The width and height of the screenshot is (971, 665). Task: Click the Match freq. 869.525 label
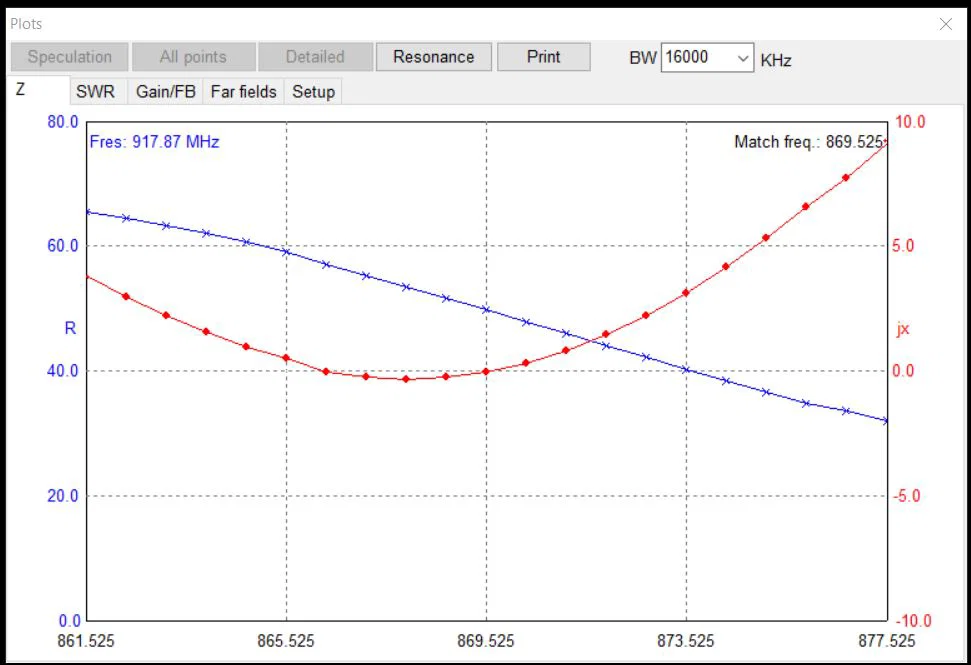(x=809, y=142)
